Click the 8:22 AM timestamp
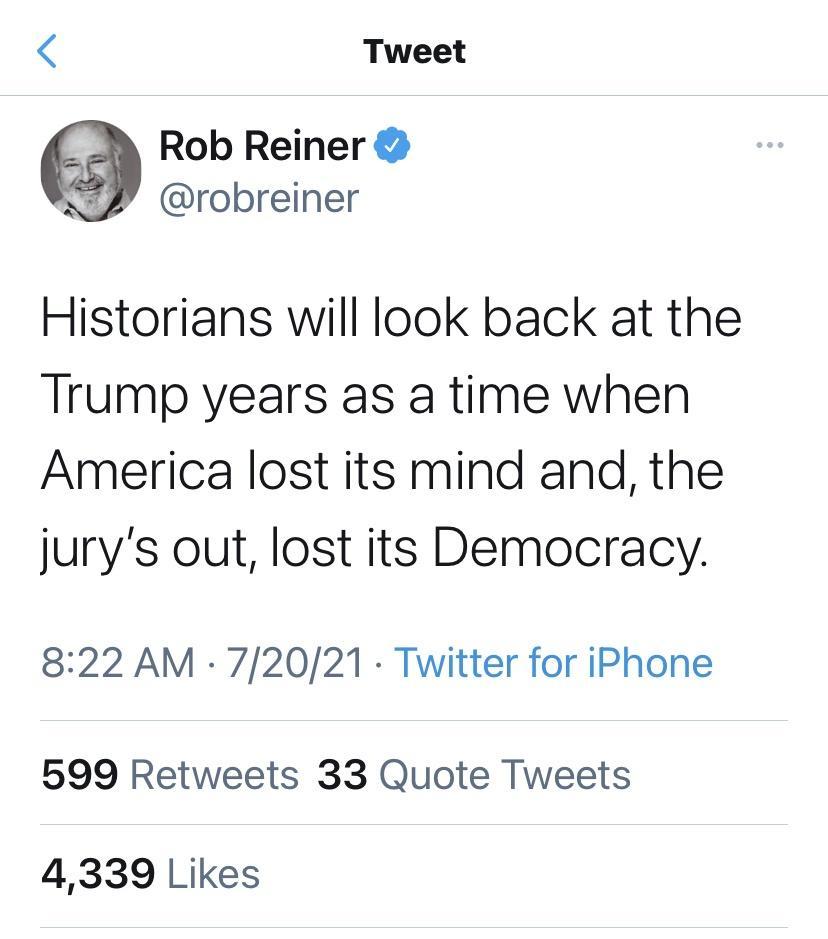828x939 pixels. pyautogui.click(x=117, y=662)
